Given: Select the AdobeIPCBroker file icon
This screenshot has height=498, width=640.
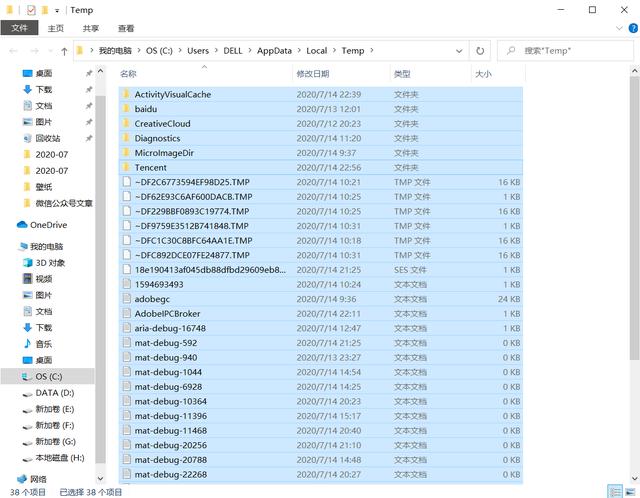Looking at the screenshot, I should (x=127, y=313).
